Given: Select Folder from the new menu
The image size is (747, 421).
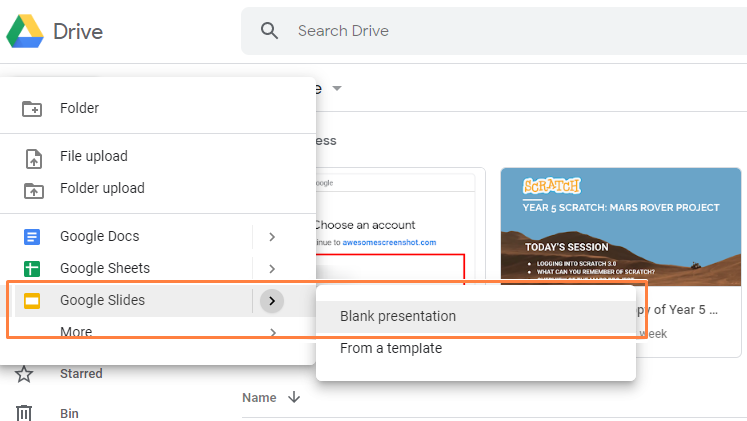Looking at the screenshot, I should coord(79,108).
